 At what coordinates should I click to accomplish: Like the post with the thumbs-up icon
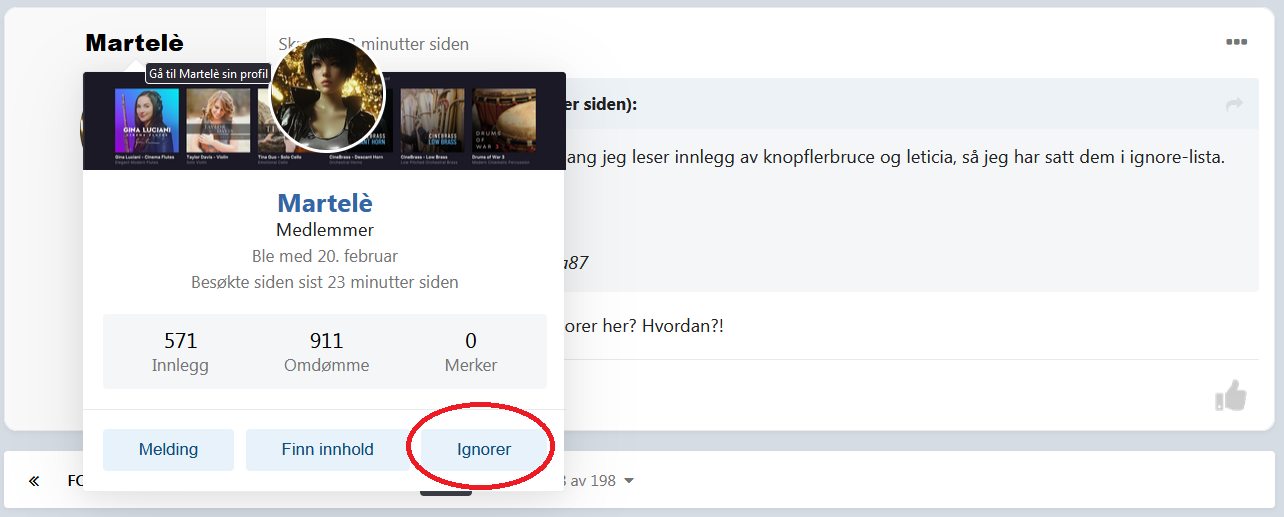1231,396
